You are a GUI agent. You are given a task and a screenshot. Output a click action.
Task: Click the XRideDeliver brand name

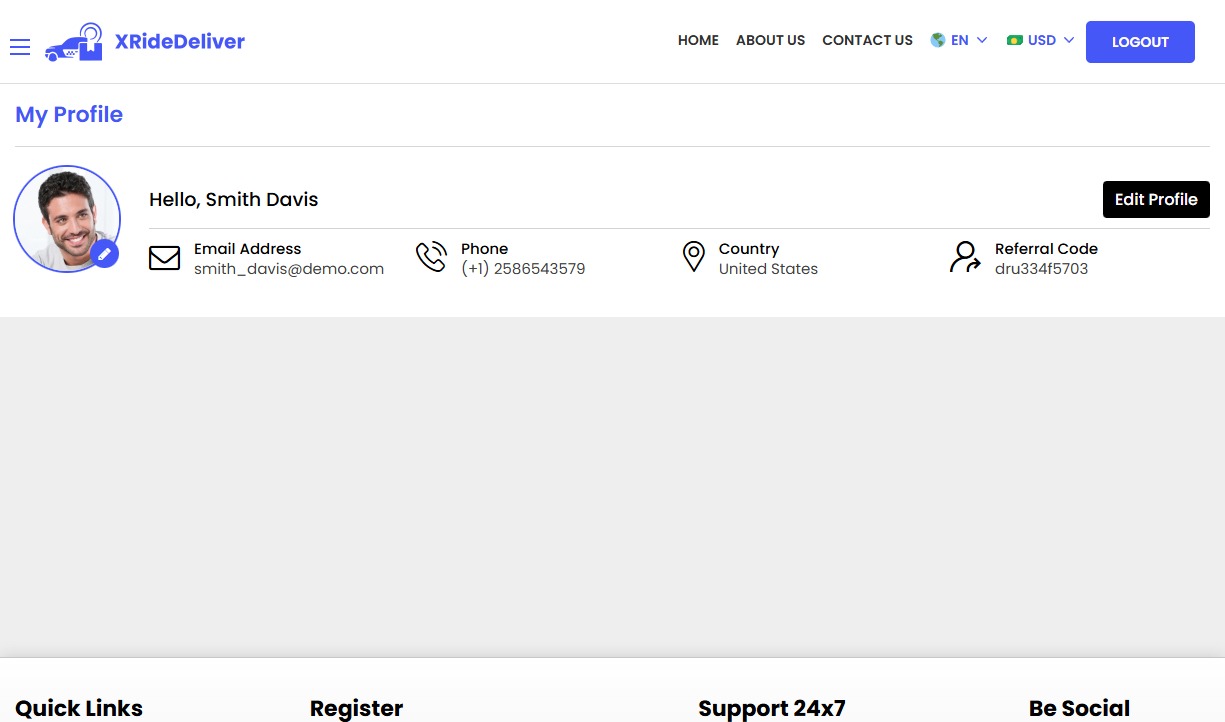[180, 41]
